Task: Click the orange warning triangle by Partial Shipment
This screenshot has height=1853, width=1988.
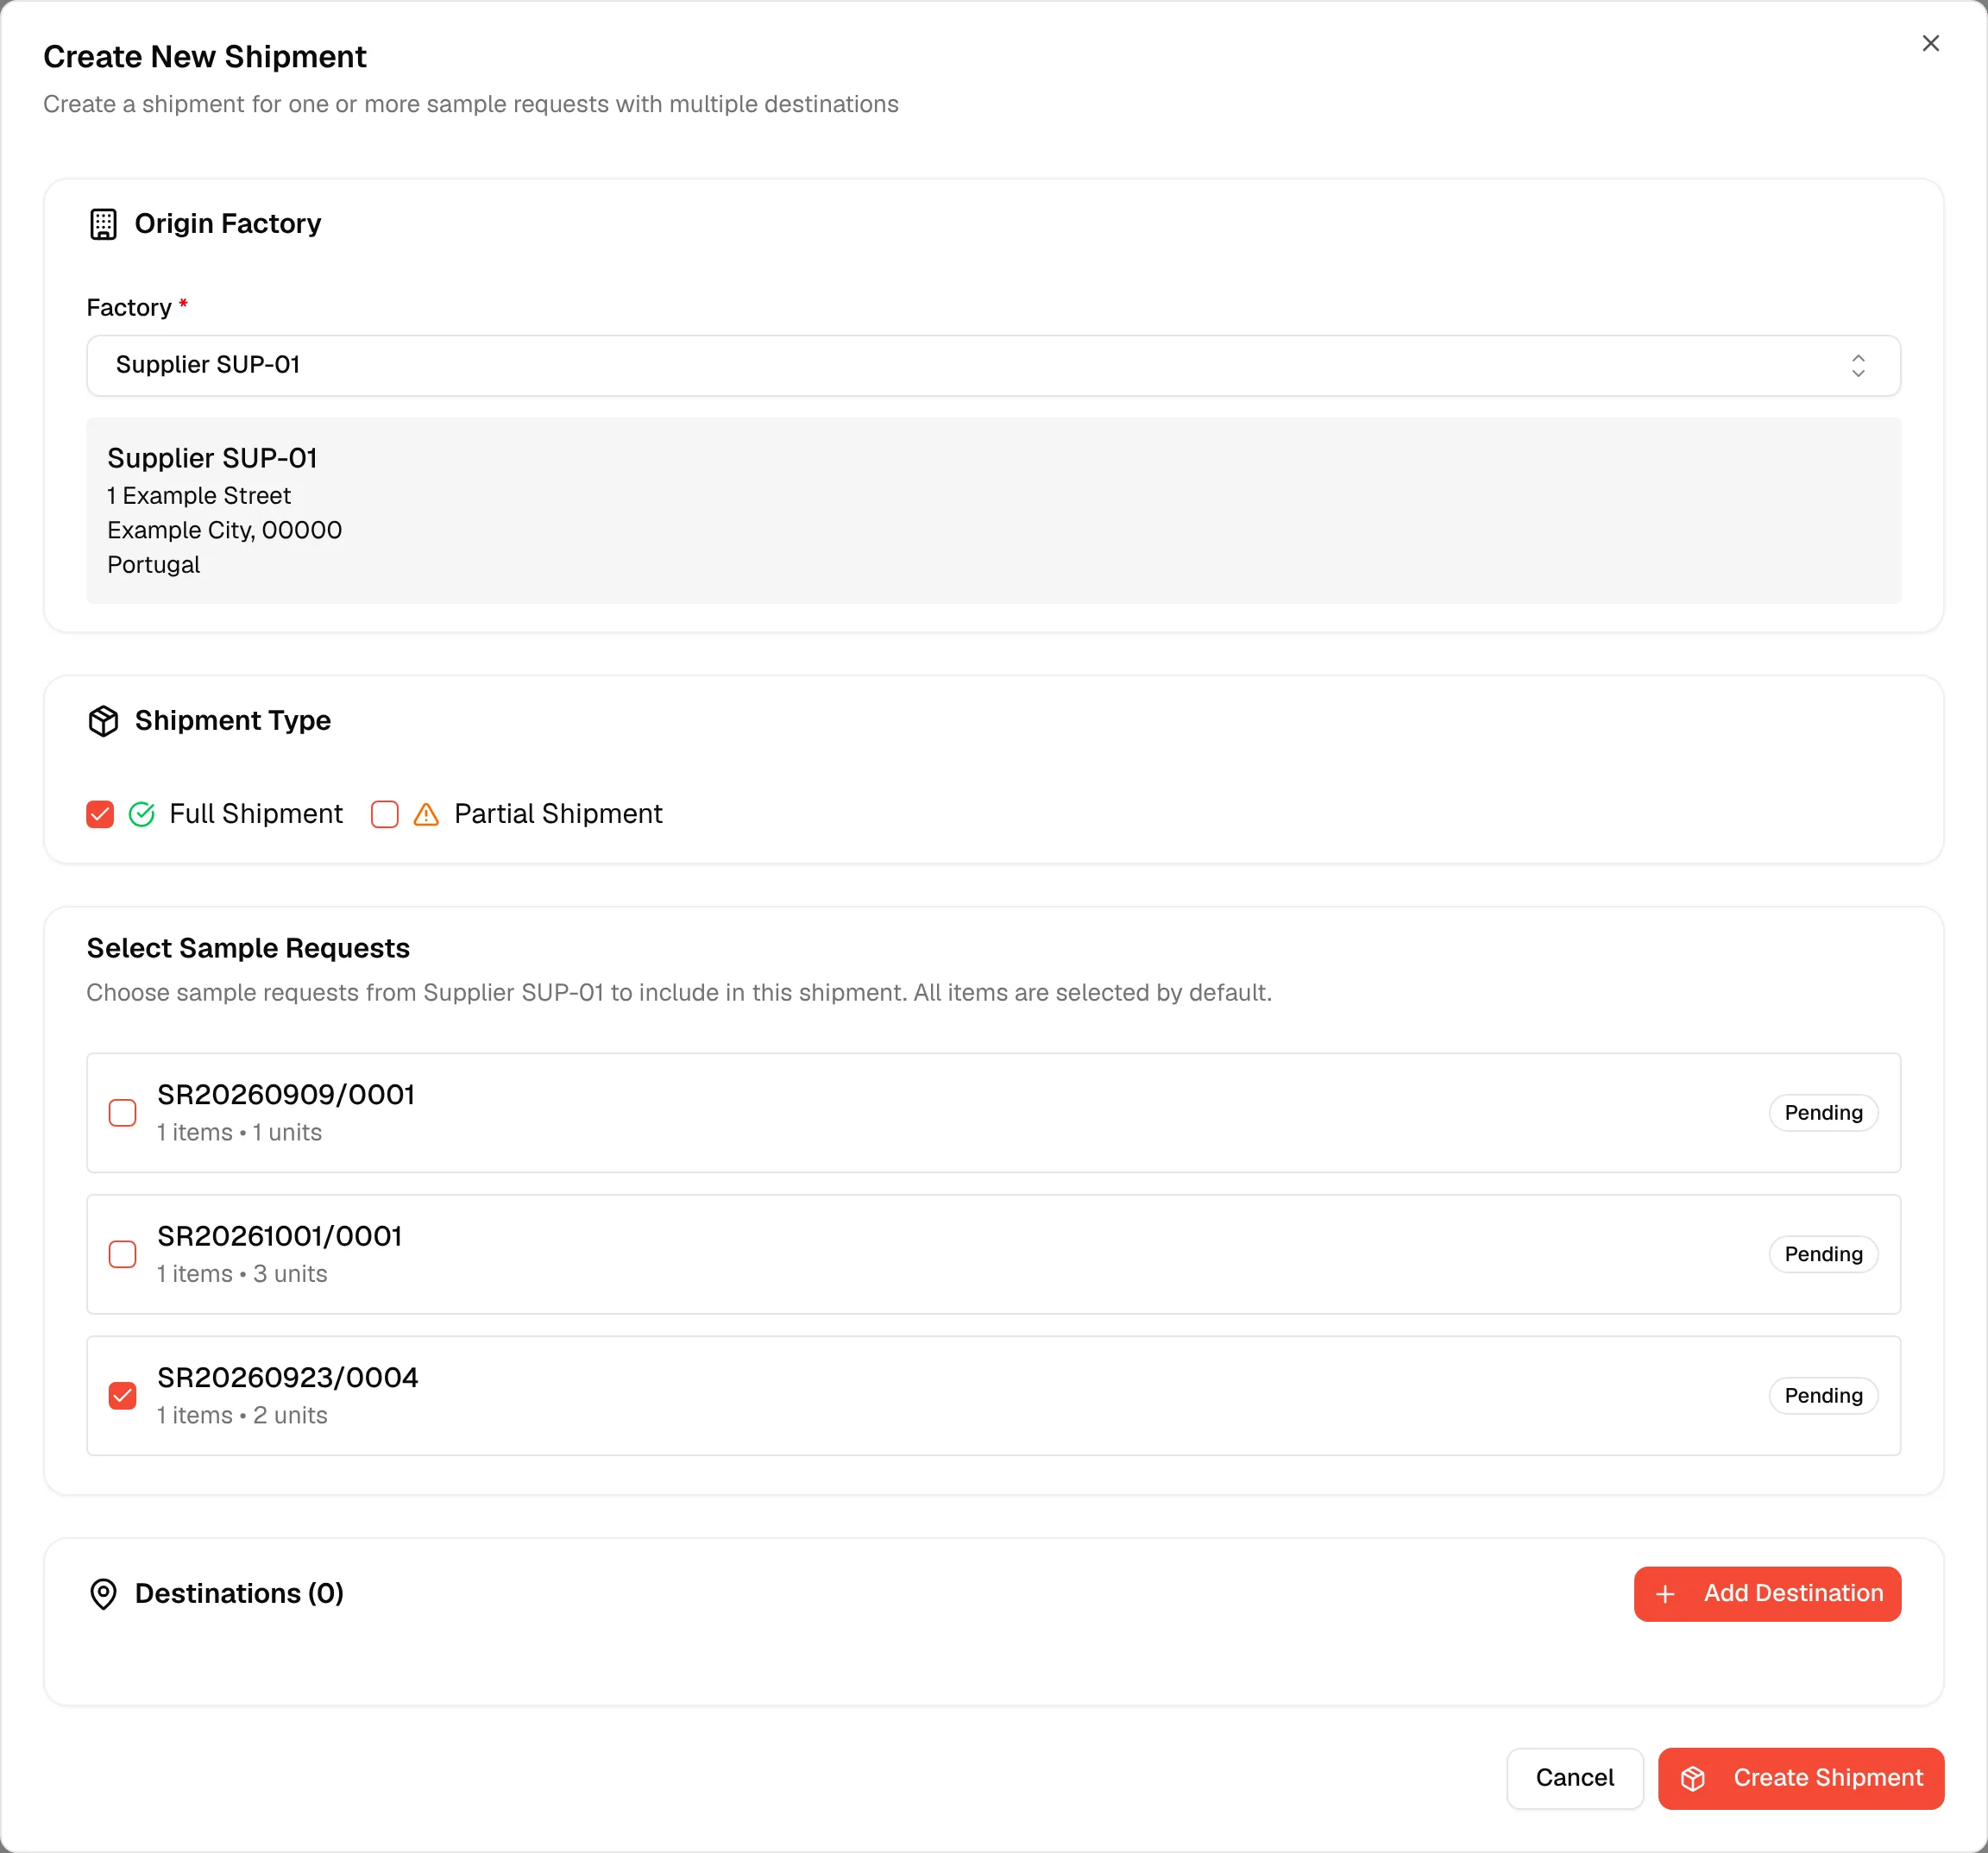Action: click(x=426, y=814)
